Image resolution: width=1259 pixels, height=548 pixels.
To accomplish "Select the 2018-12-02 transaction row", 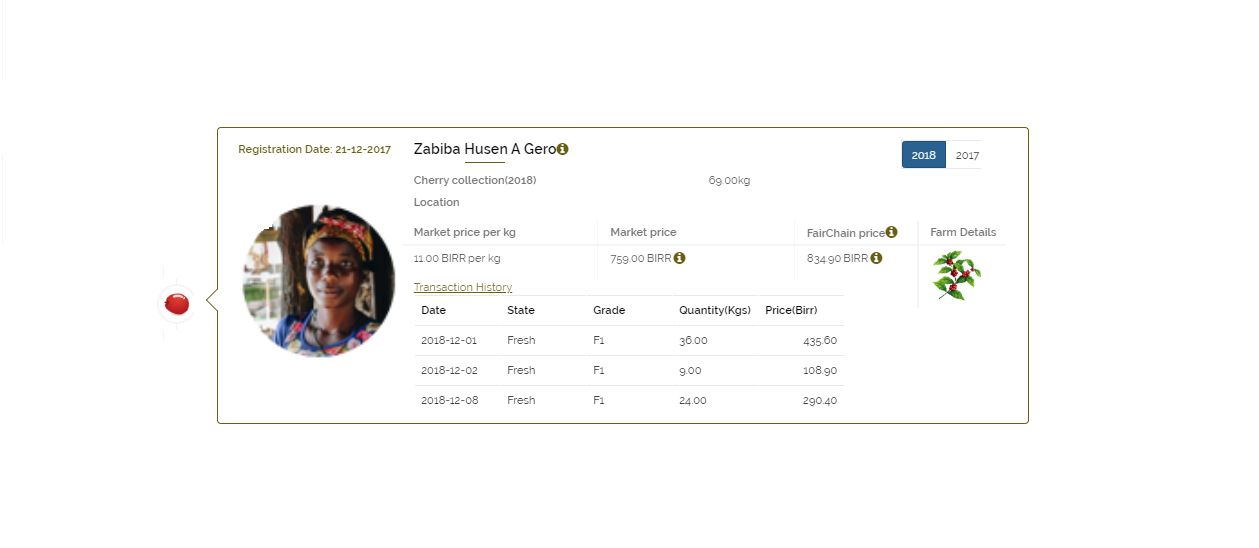I will [629, 370].
